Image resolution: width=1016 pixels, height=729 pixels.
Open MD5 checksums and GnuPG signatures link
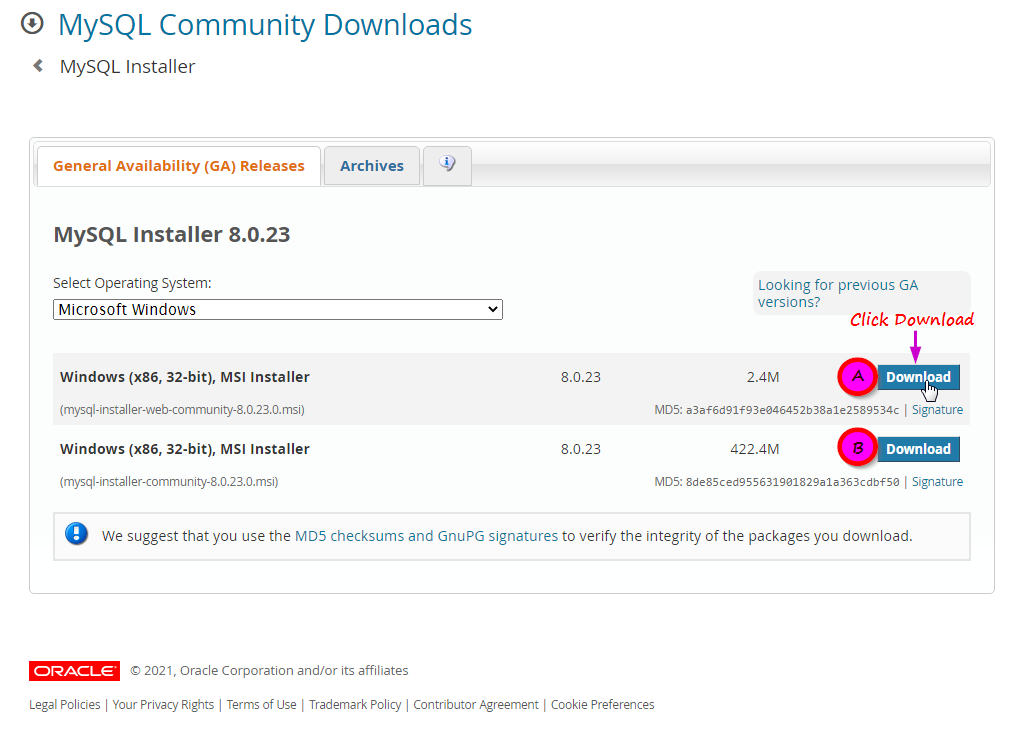tap(426, 536)
